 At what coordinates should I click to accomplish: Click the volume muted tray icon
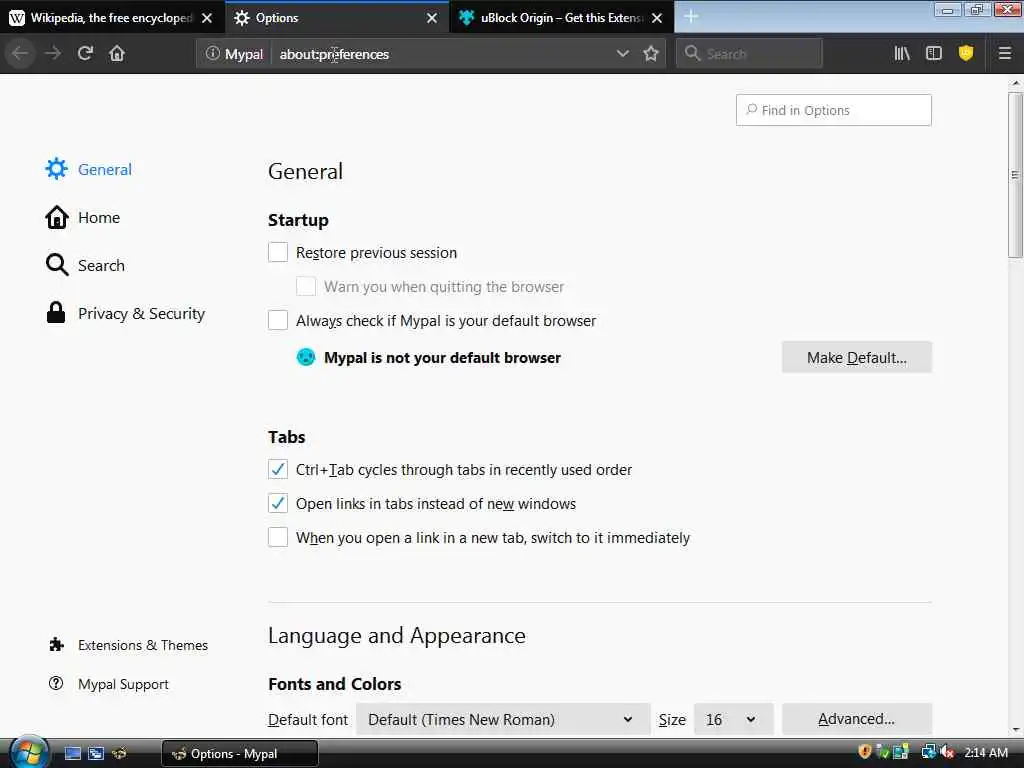tap(948, 752)
